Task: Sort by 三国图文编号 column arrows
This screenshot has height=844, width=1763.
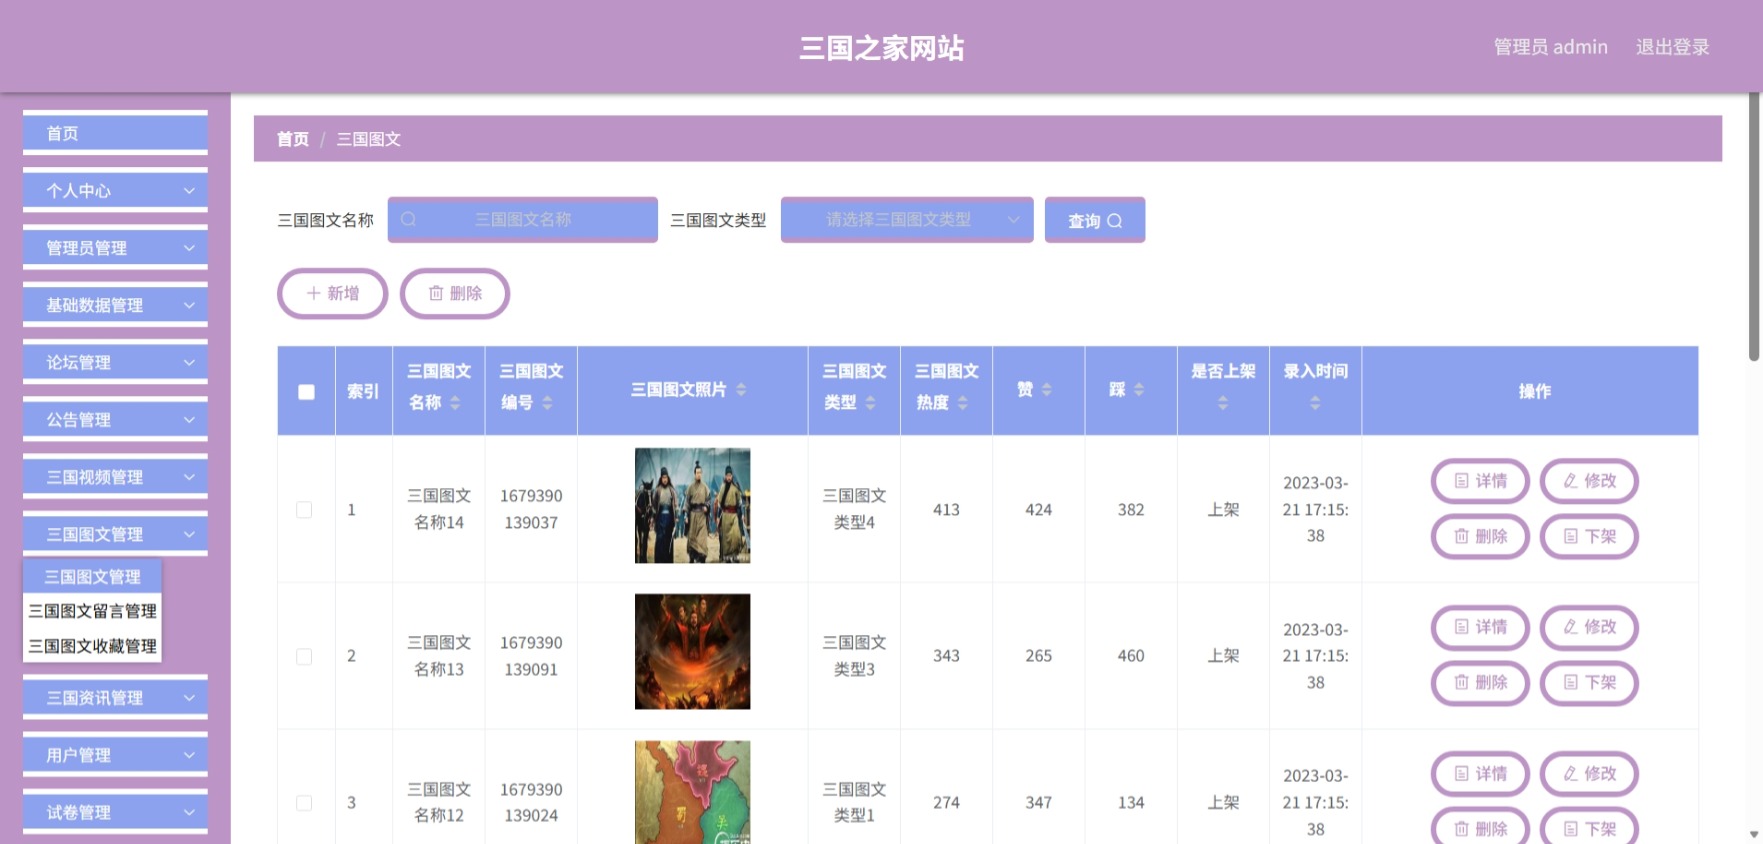Action: pos(547,403)
